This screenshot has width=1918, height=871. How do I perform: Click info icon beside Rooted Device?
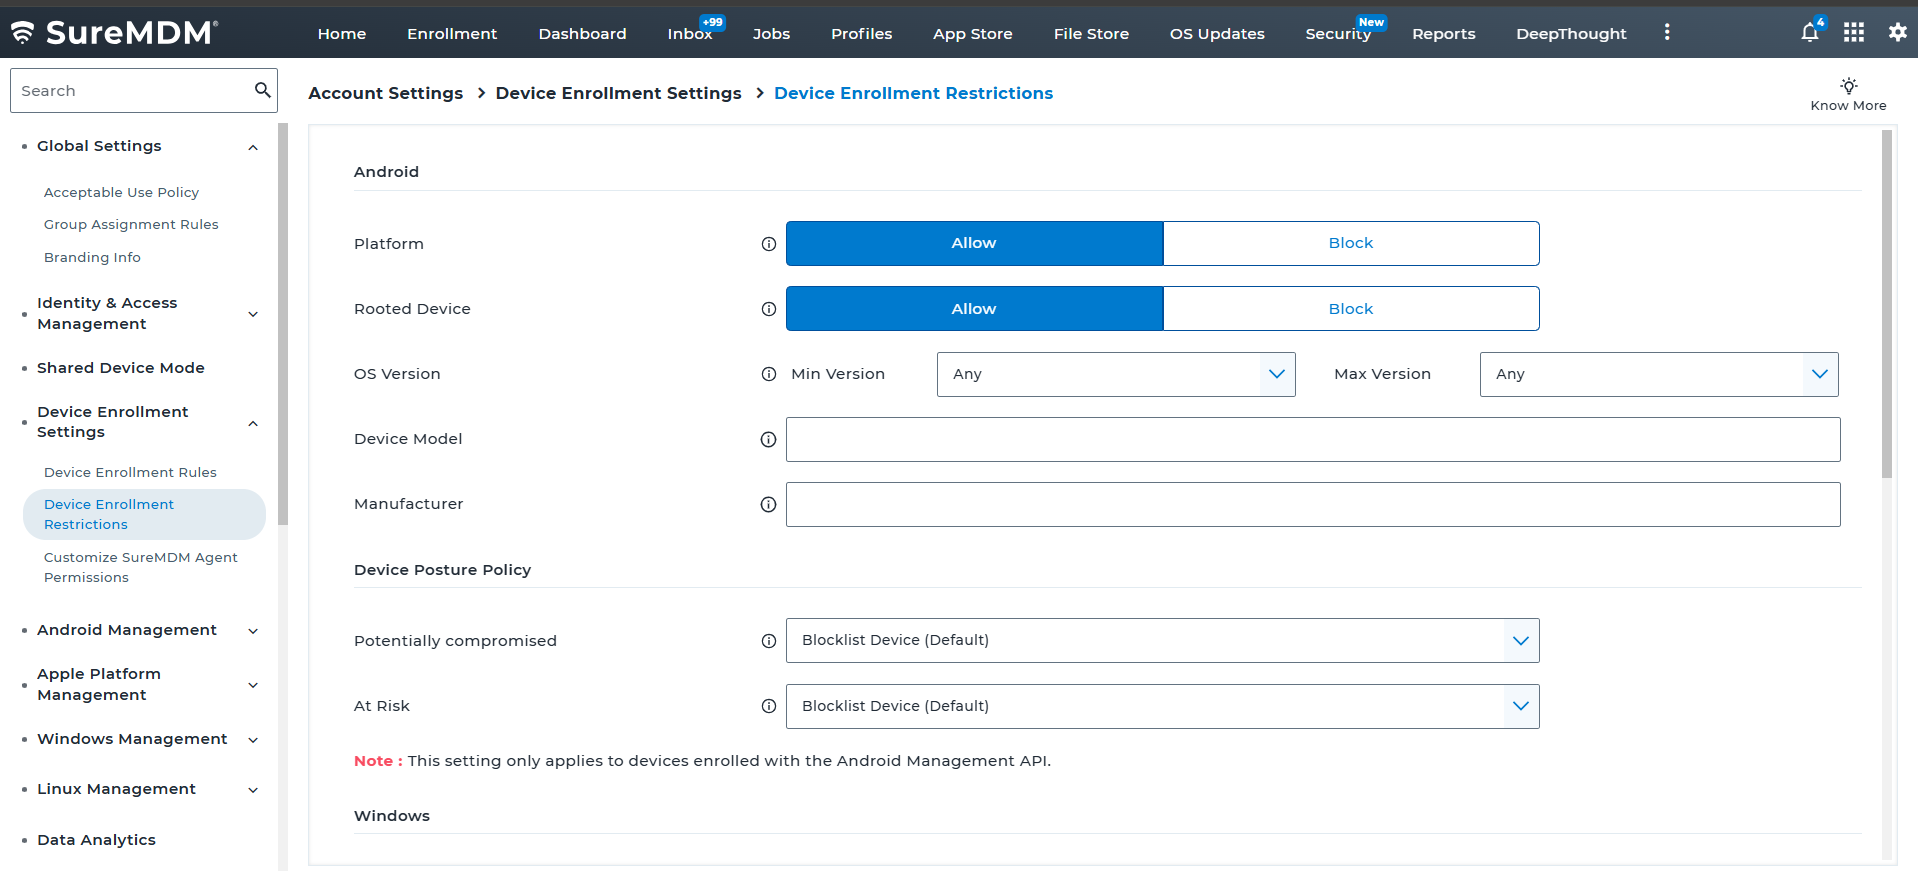(768, 309)
